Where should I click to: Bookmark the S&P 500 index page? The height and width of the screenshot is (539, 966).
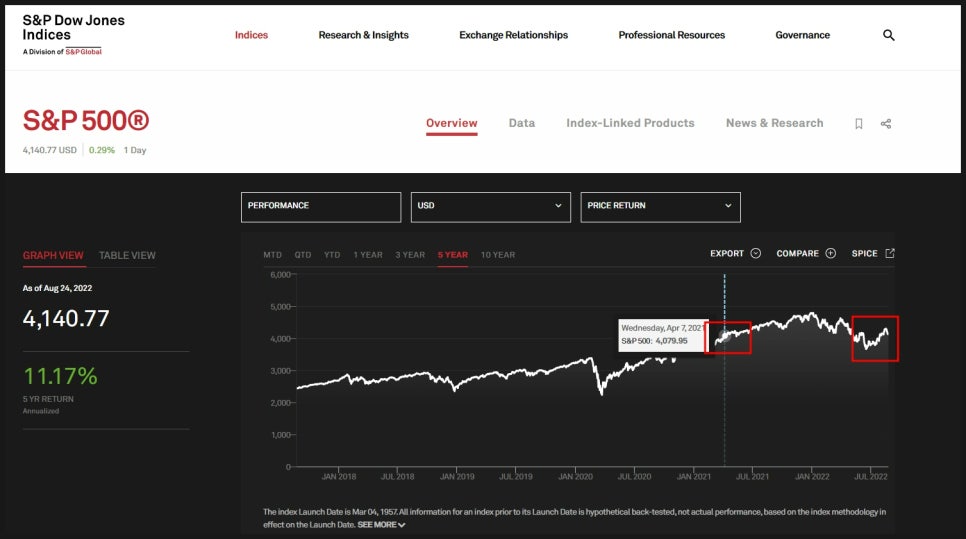click(x=859, y=124)
